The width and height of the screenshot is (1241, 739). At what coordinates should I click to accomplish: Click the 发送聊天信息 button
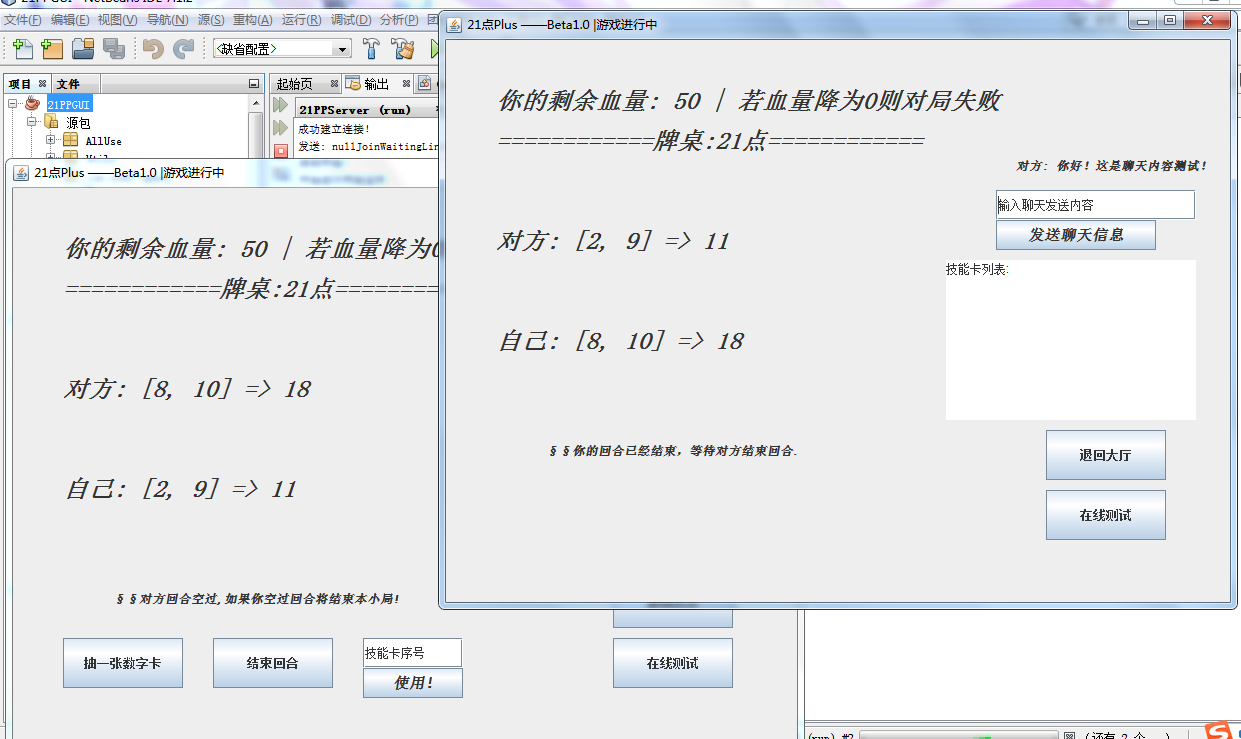click(x=1076, y=235)
